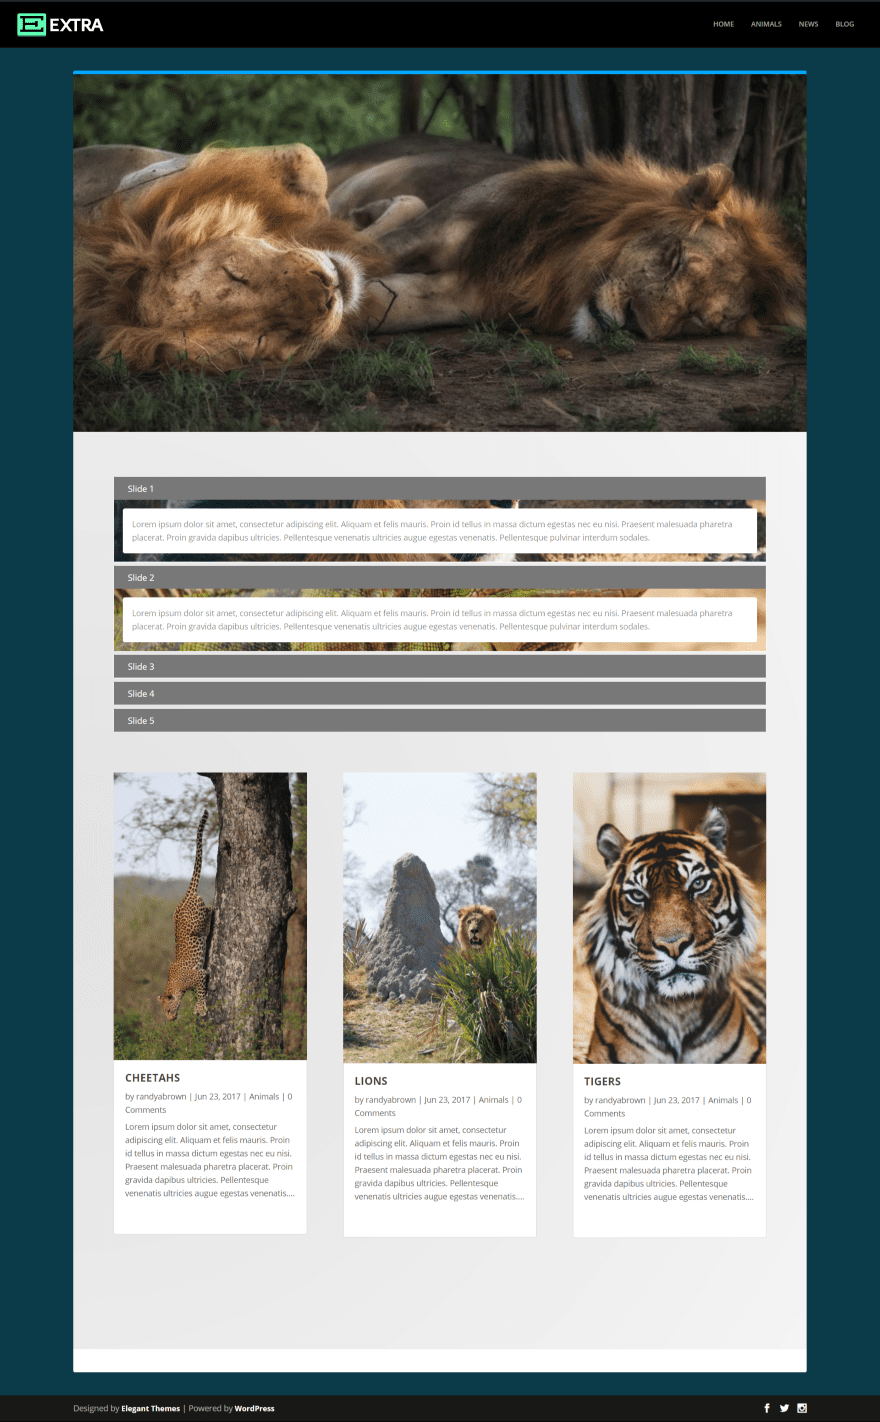Click Slide 1 lorem ipsum text box
This screenshot has height=1422, width=880.
pyautogui.click(x=440, y=531)
